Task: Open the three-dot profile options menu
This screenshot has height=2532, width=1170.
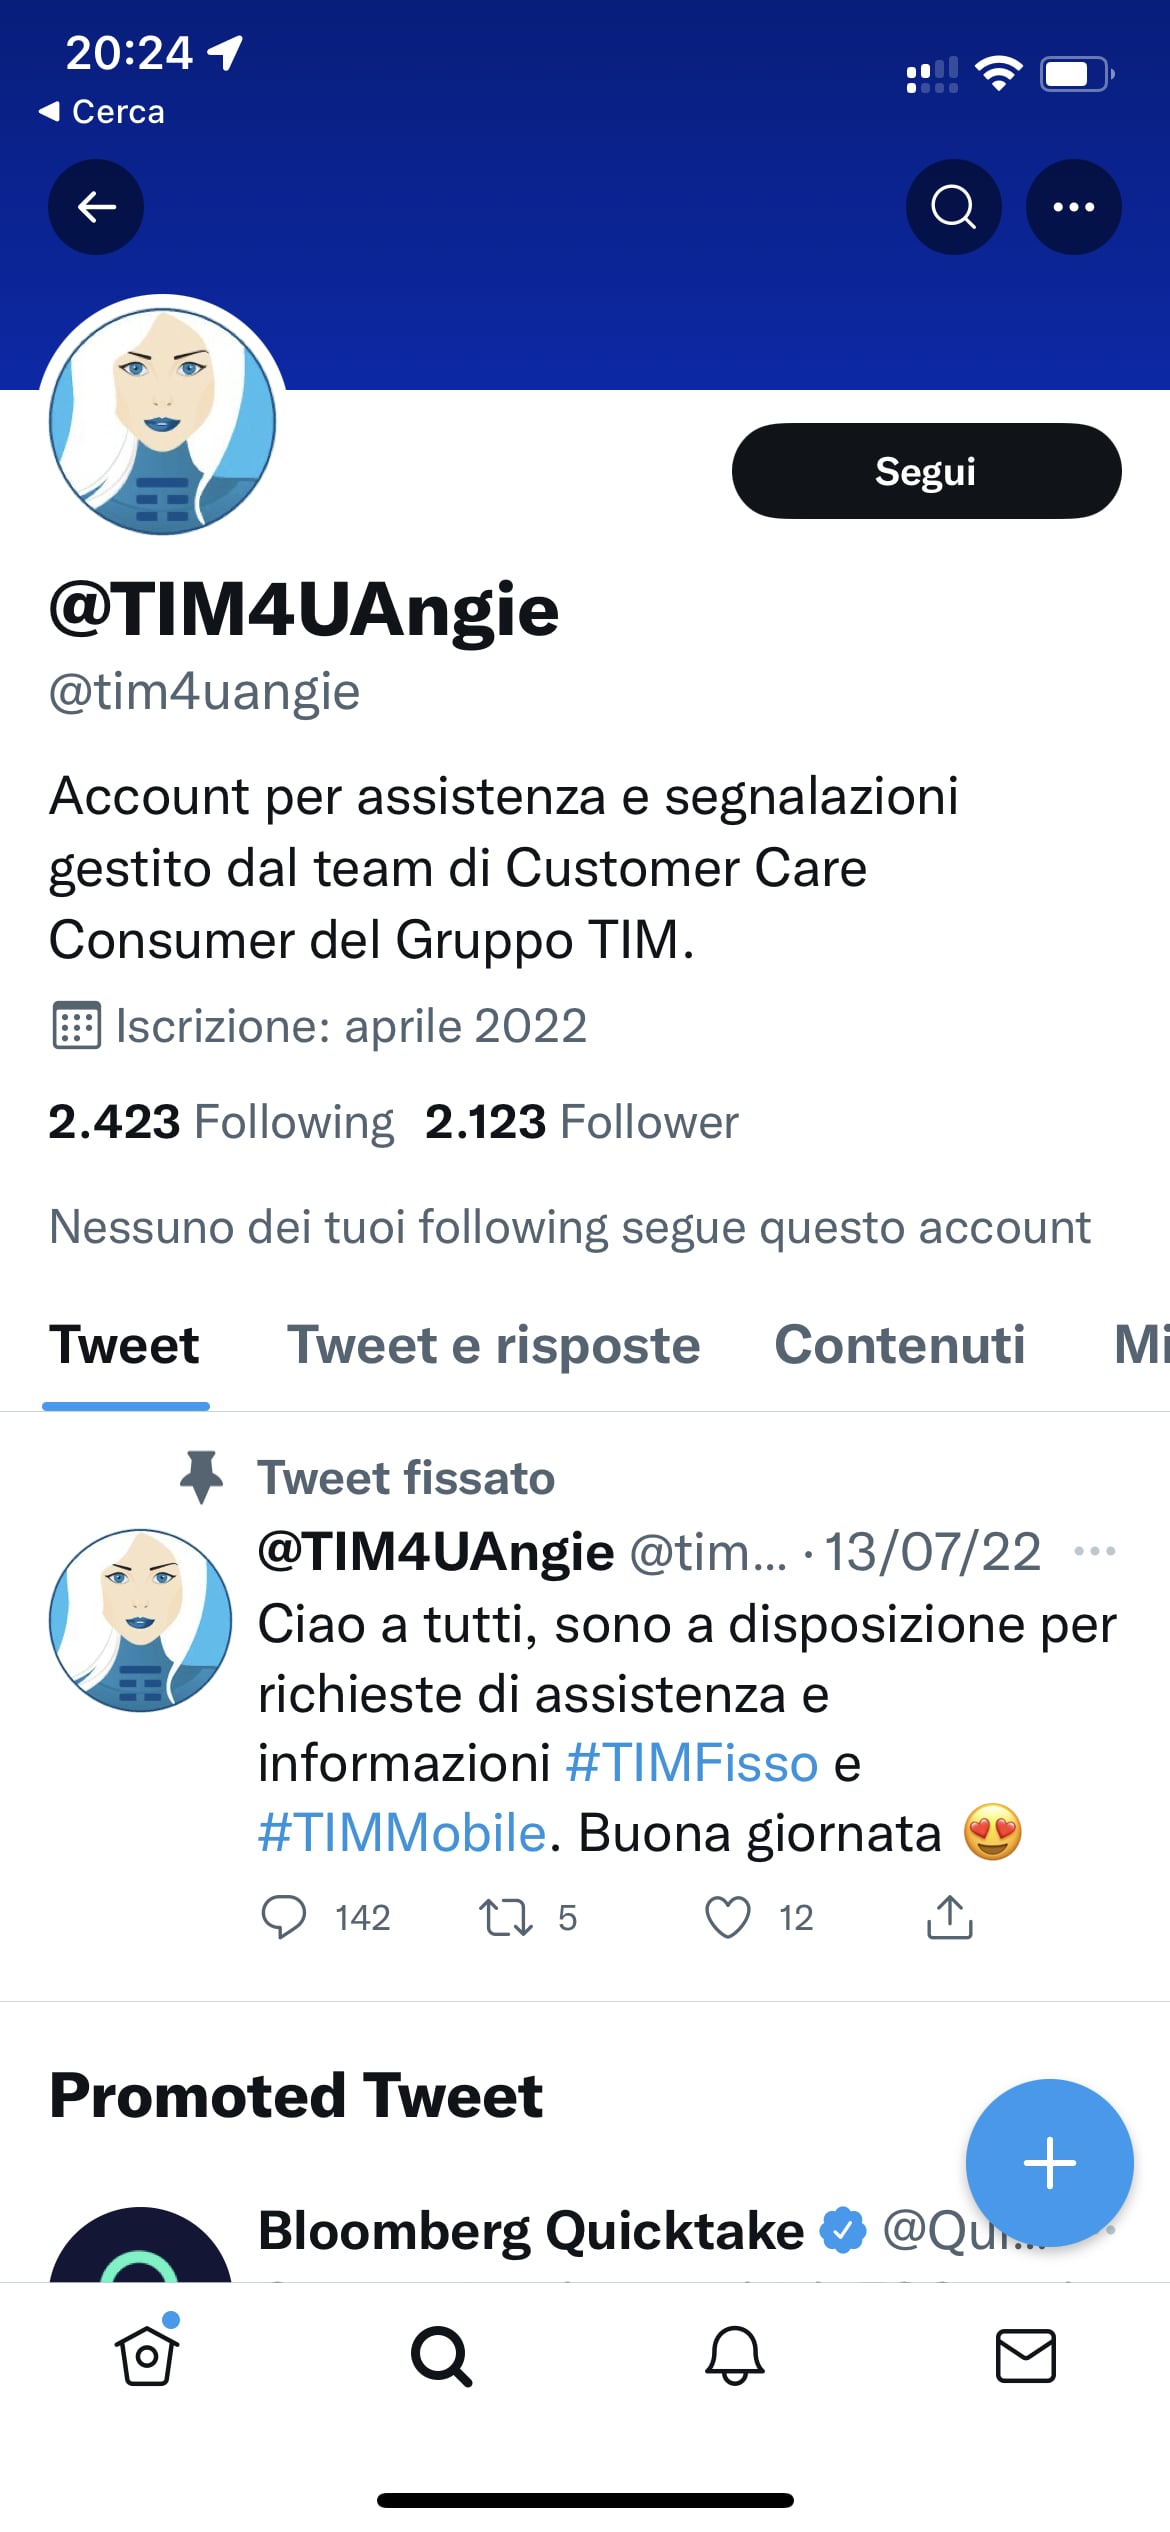Action: point(1073,207)
